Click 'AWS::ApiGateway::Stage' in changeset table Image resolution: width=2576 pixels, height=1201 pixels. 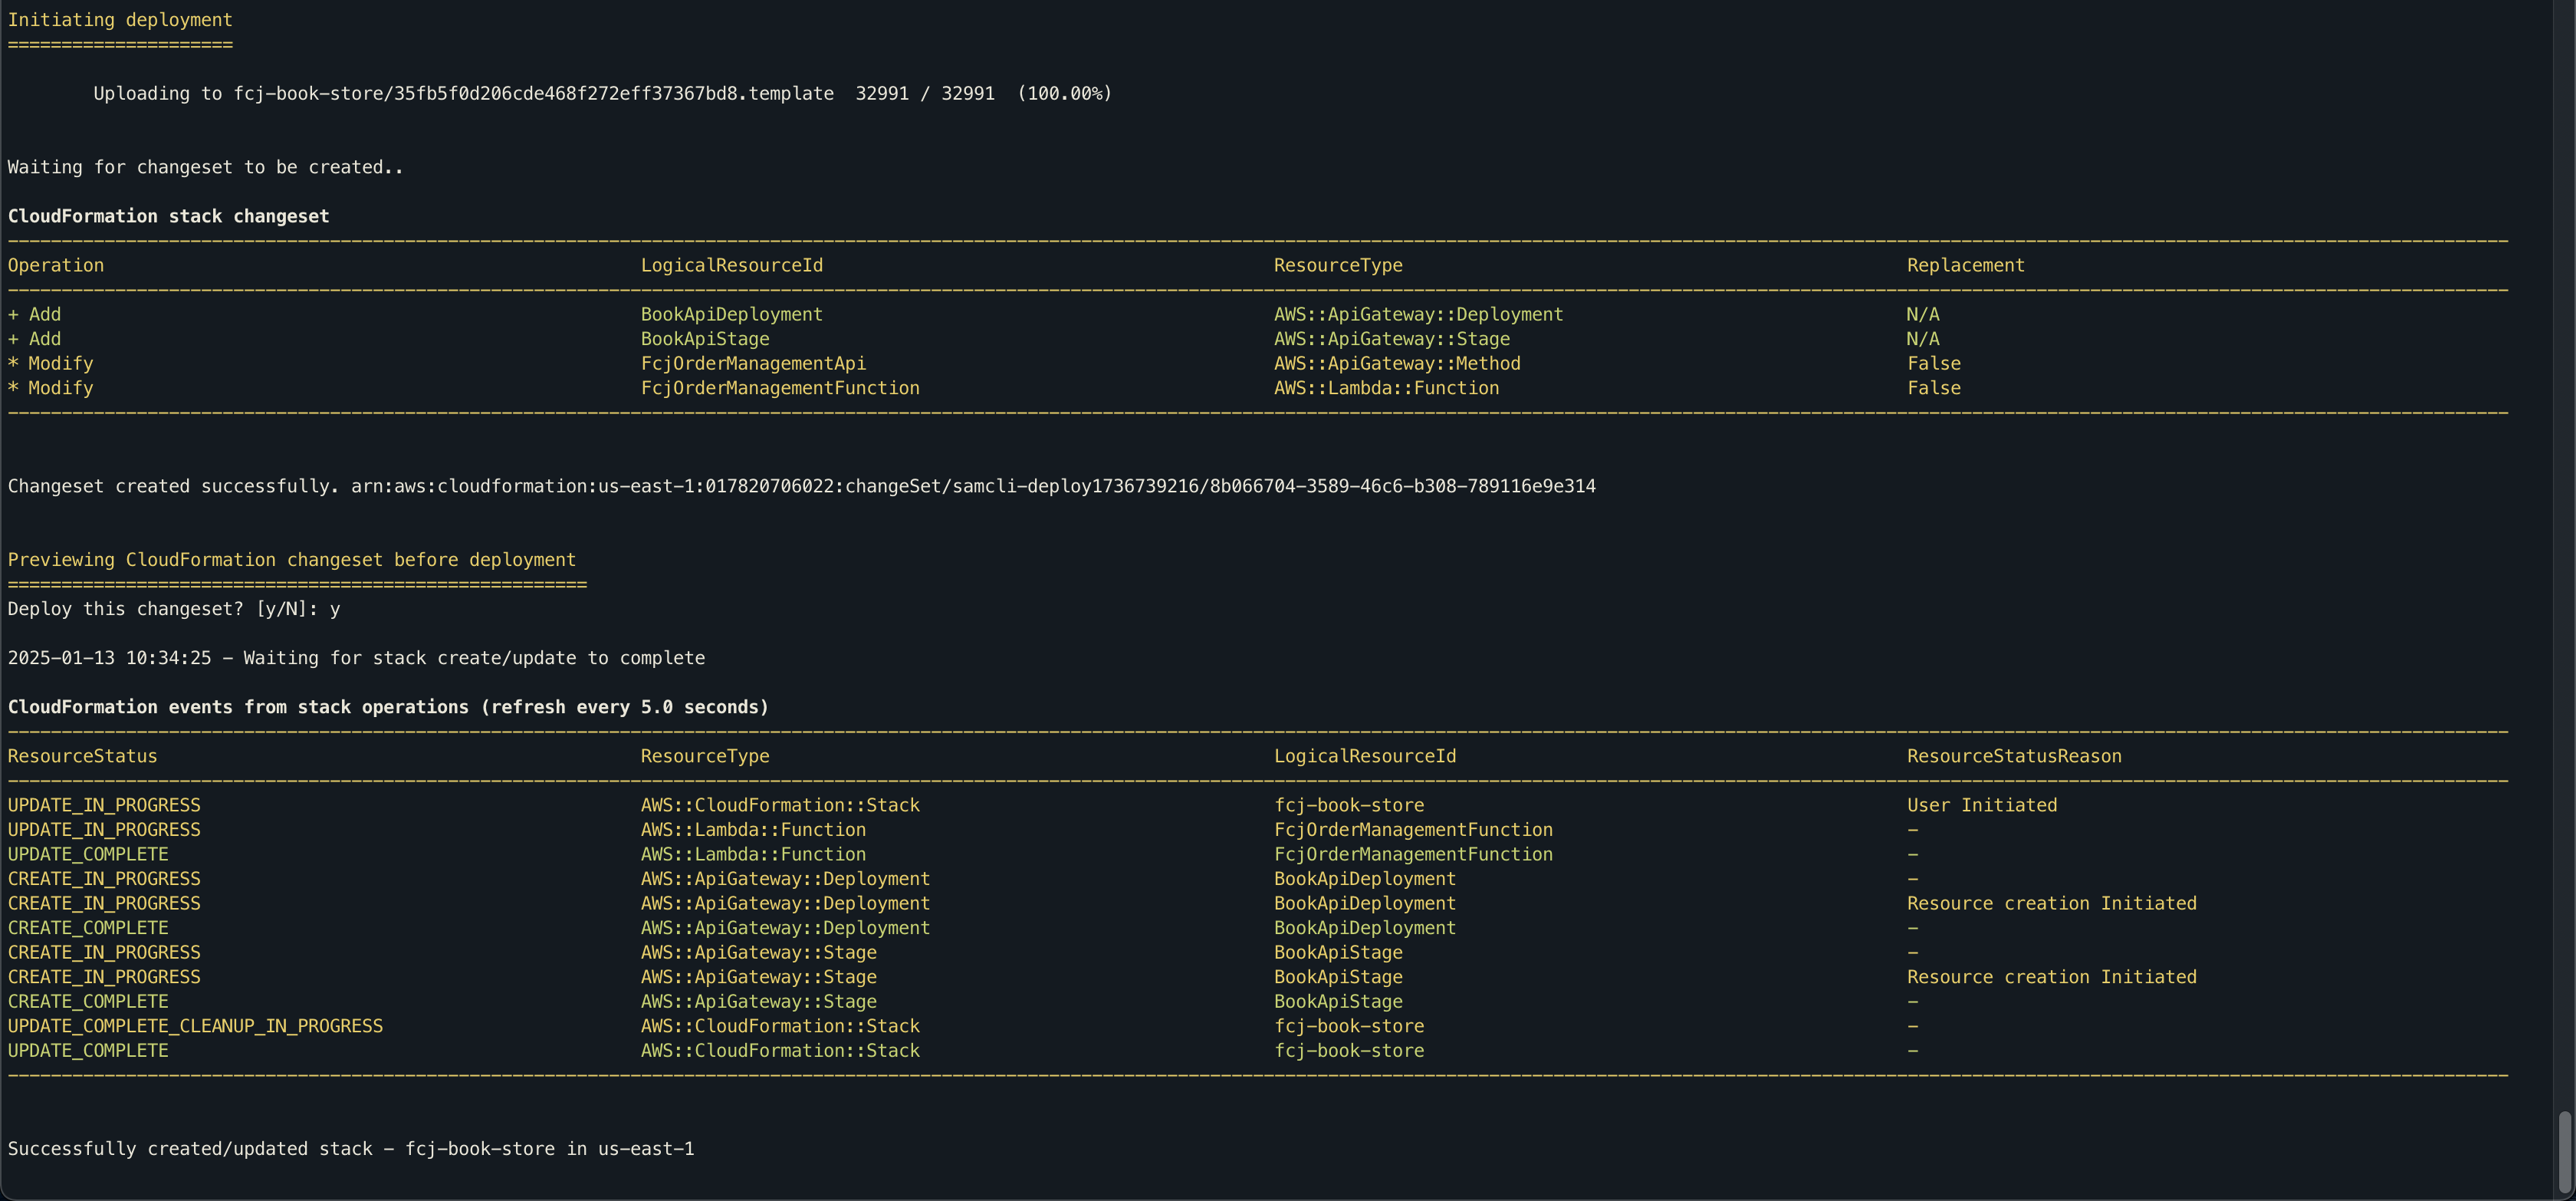pyautogui.click(x=1392, y=339)
